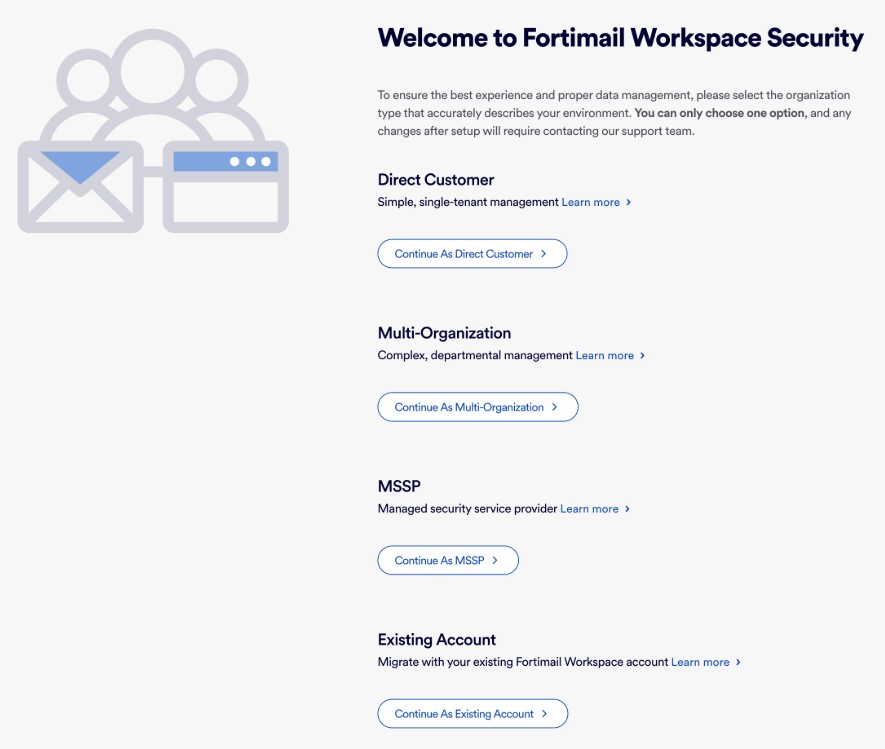
Task: Follow Learn more for managed security service provider
Action: click(589, 509)
